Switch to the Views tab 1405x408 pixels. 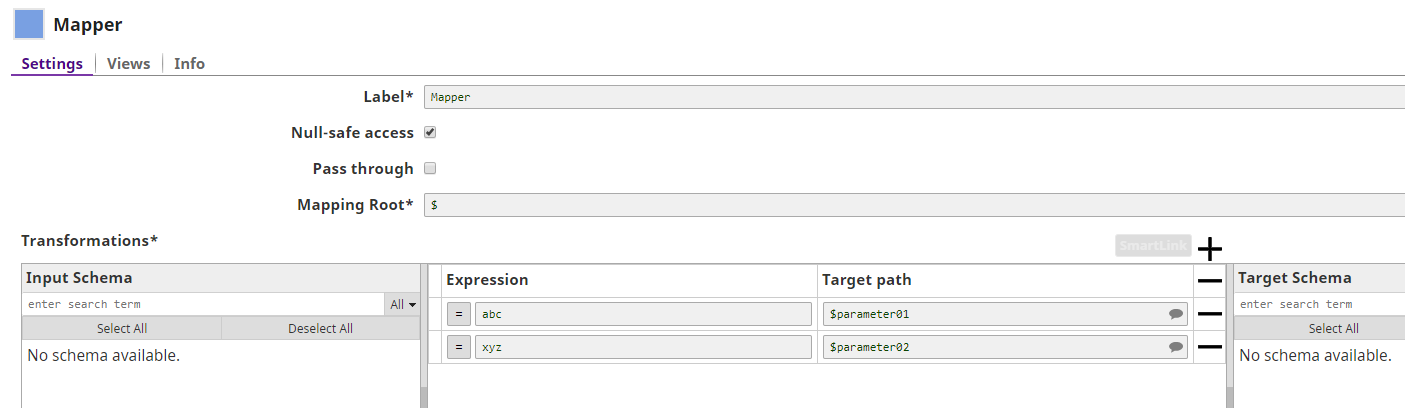coord(128,64)
